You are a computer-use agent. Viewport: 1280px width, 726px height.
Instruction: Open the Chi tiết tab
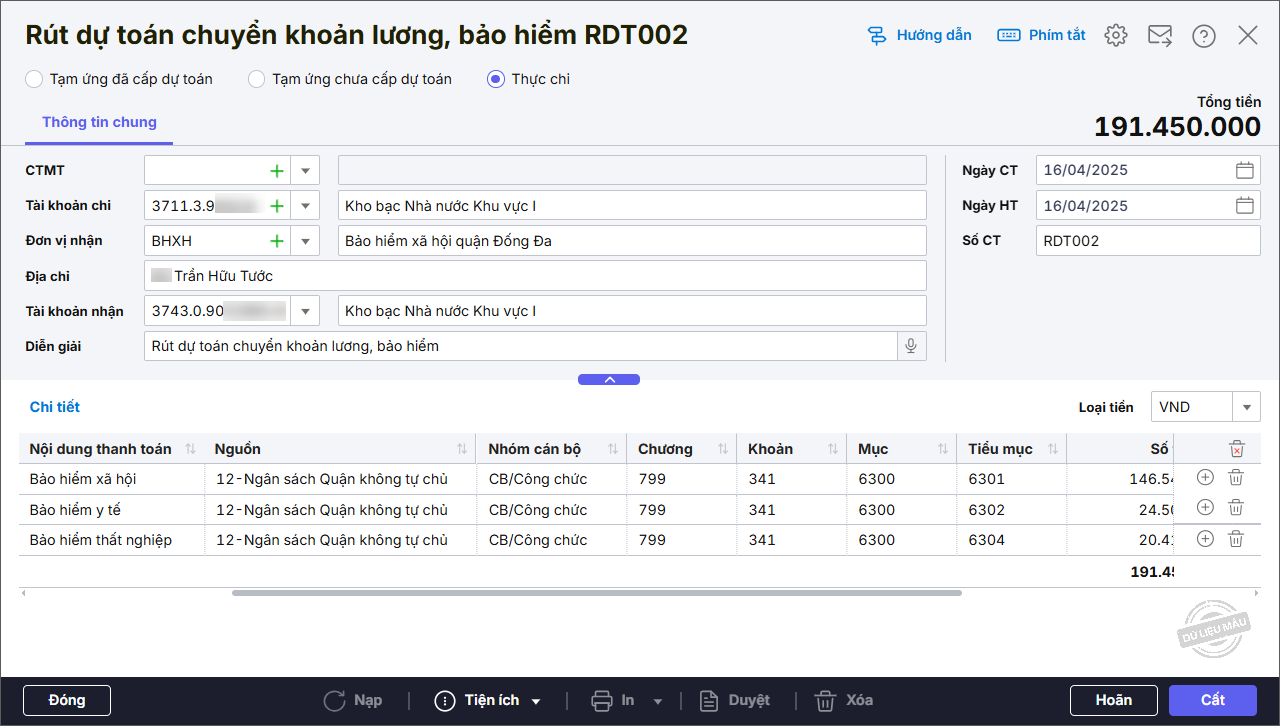pyautogui.click(x=55, y=407)
